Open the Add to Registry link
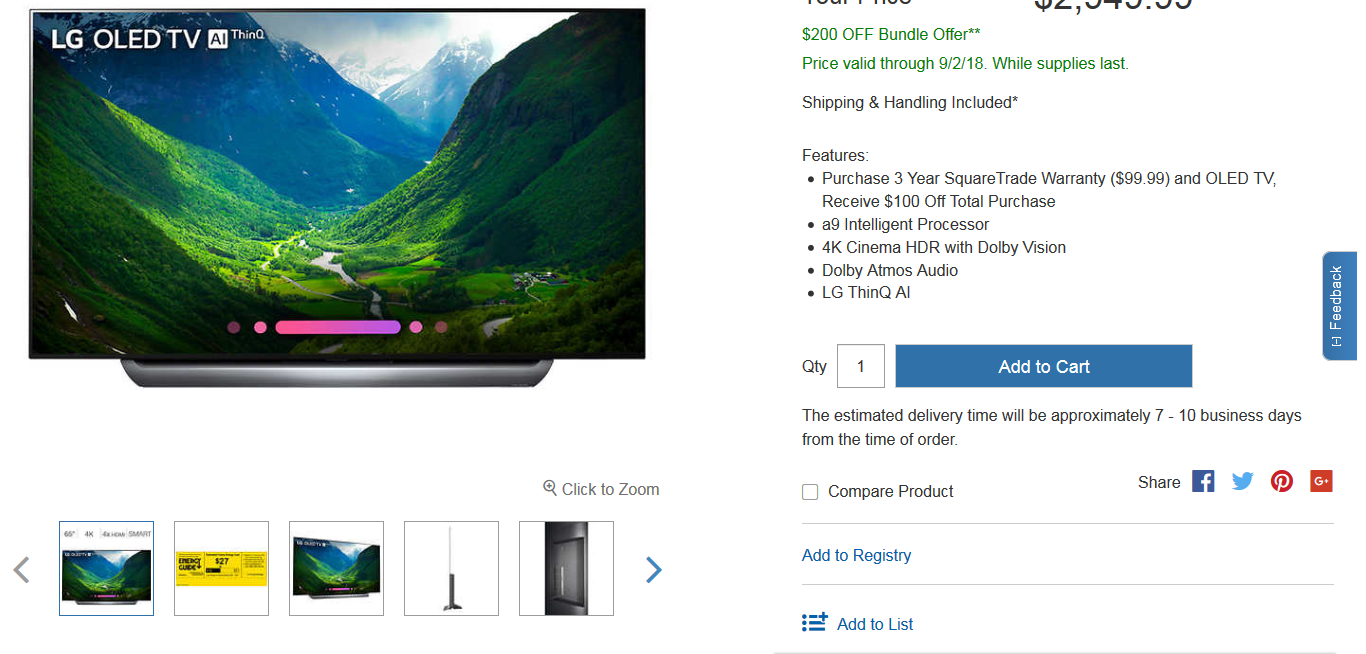The image size is (1366, 654). pos(856,555)
